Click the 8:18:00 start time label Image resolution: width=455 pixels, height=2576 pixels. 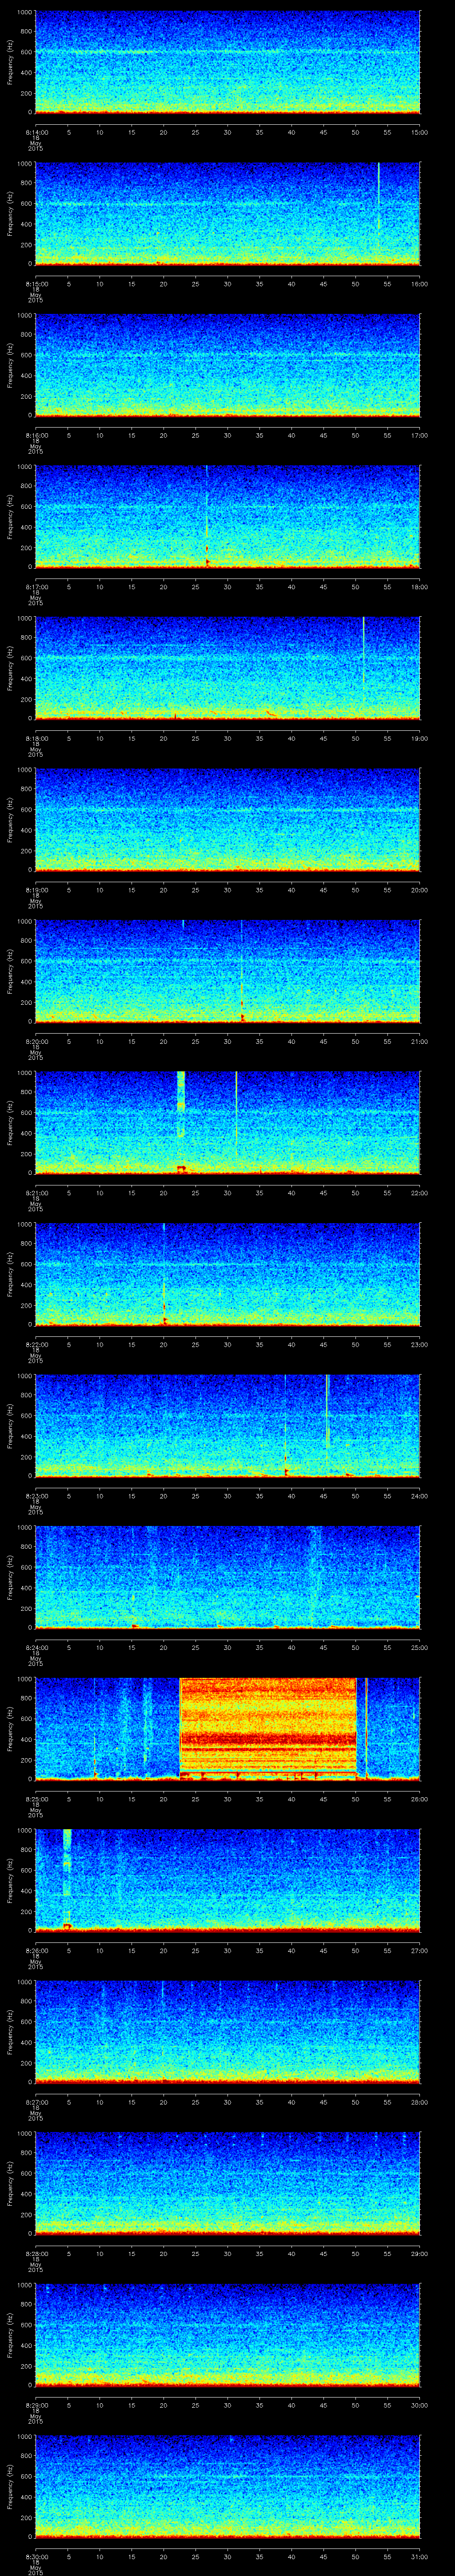click(36, 738)
